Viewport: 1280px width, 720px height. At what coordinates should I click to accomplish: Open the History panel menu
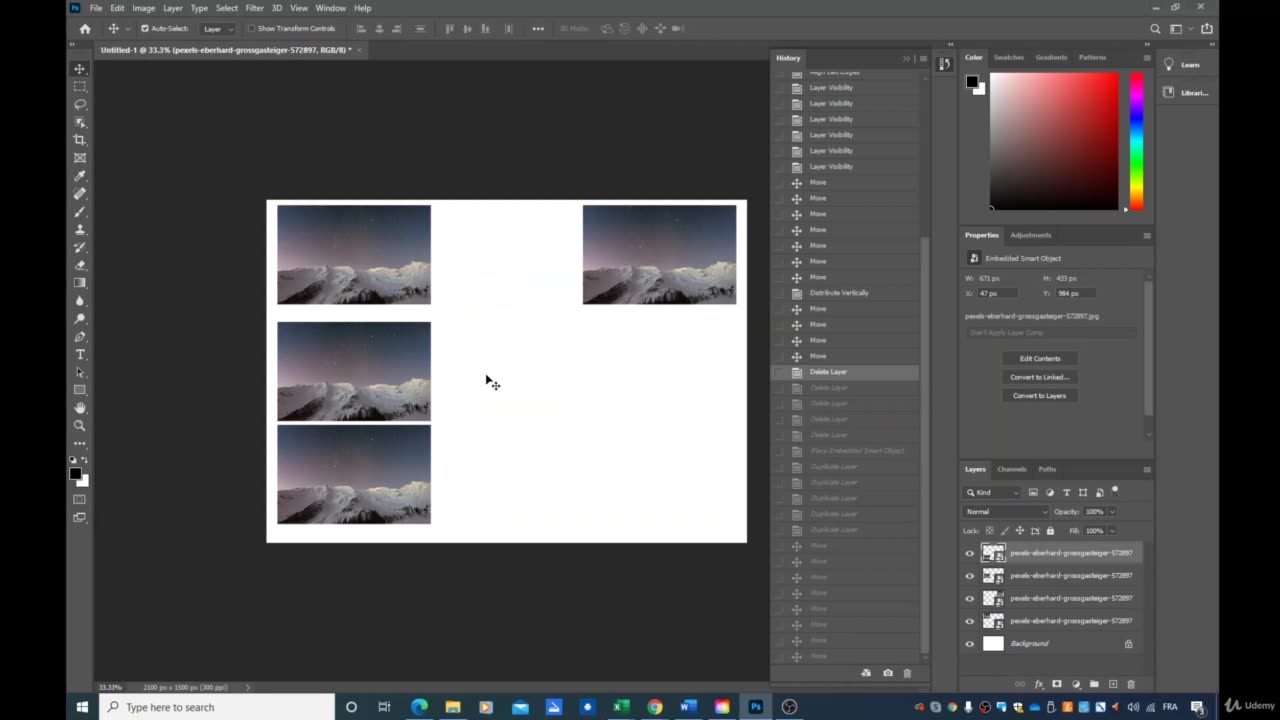click(923, 58)
